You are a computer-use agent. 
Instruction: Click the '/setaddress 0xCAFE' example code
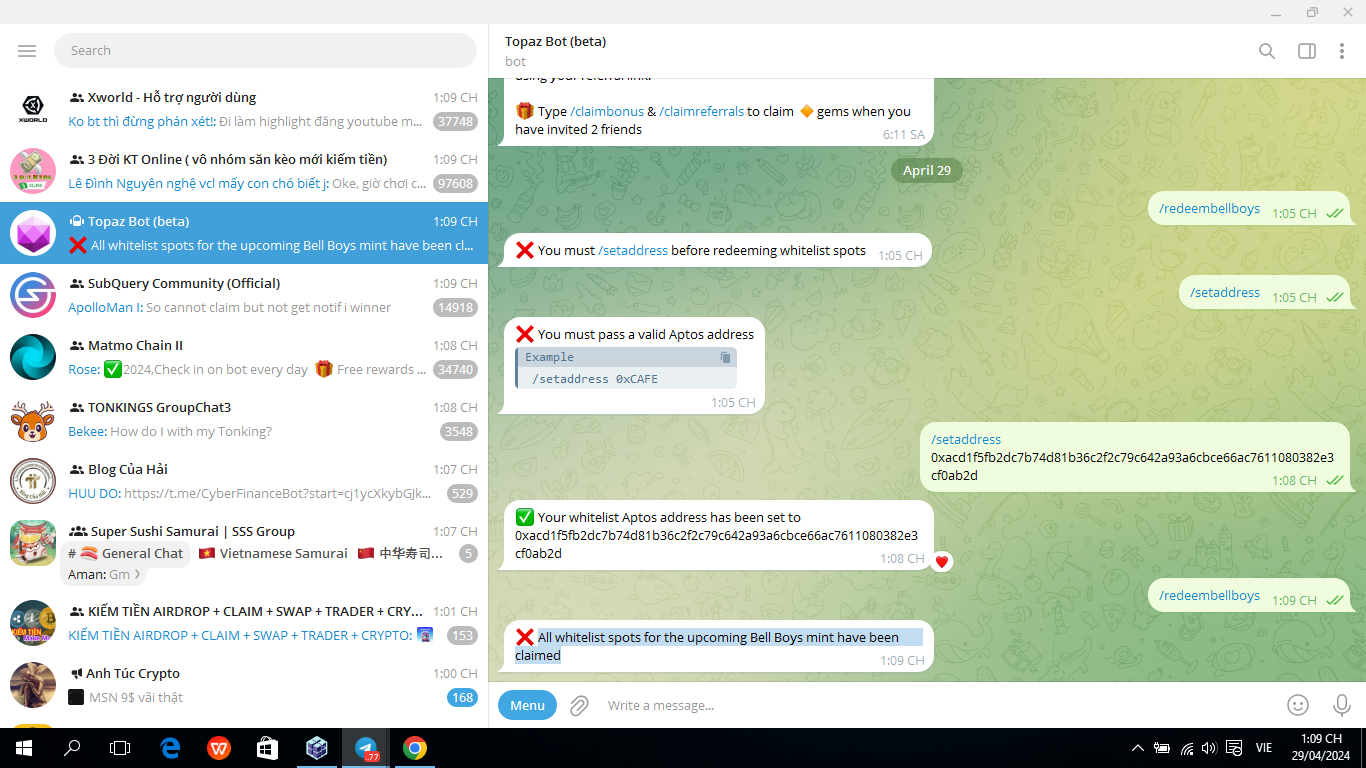click(x=595, y=379)
